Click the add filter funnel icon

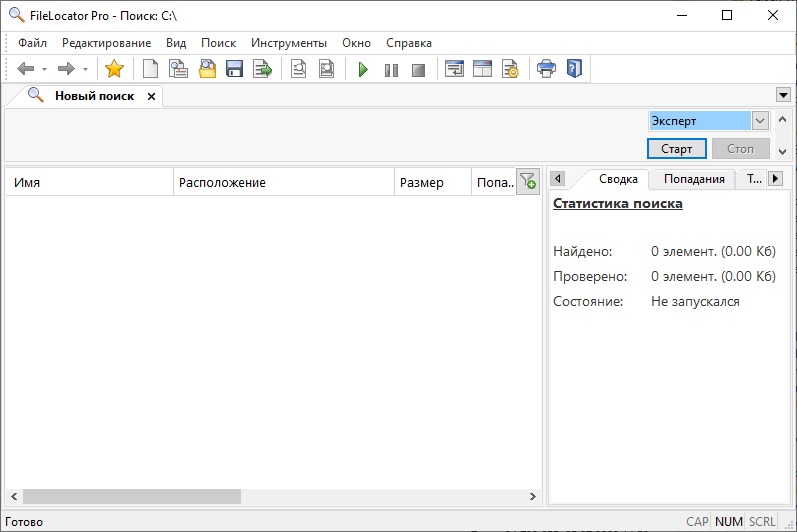[x=528, y=181]
